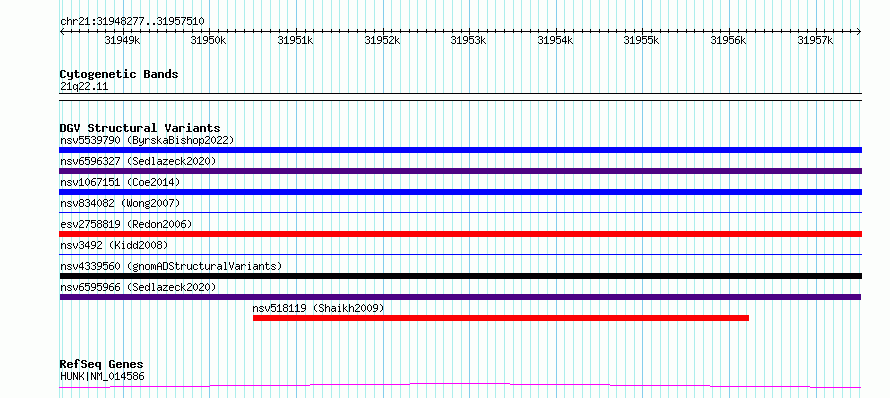This screenshot has height=398, width=890.
Task: Open the nsv4339560 (gnomADStructuralVariants) label
Action: coord(171,266)
